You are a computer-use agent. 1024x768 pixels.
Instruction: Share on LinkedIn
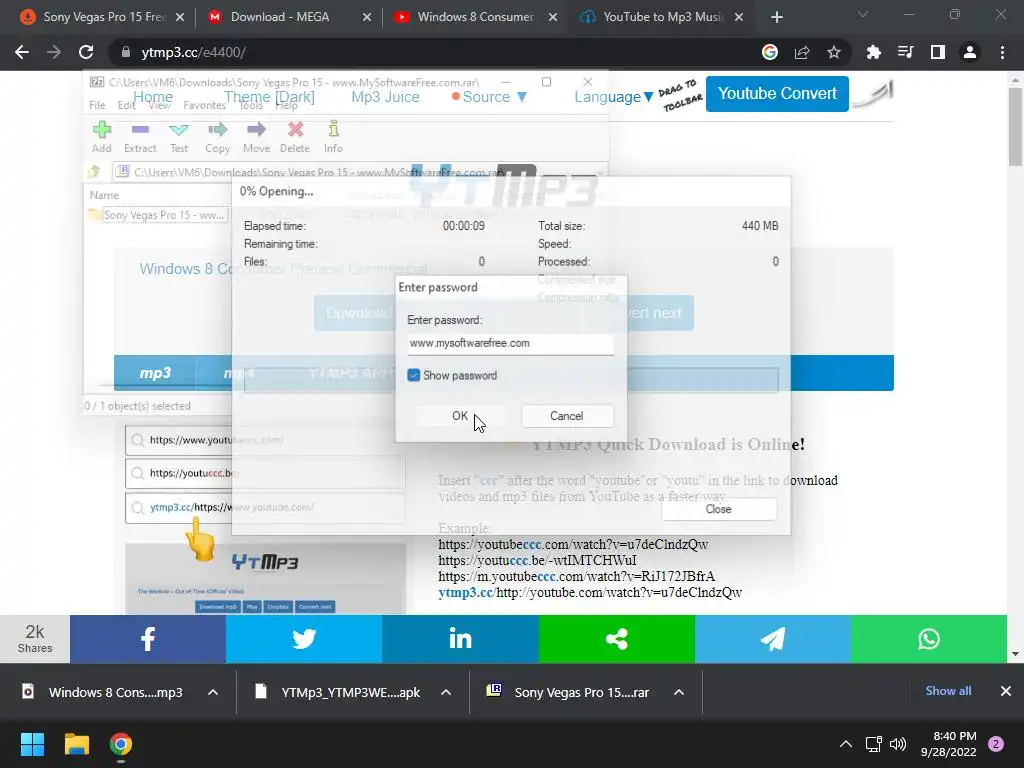460,639
